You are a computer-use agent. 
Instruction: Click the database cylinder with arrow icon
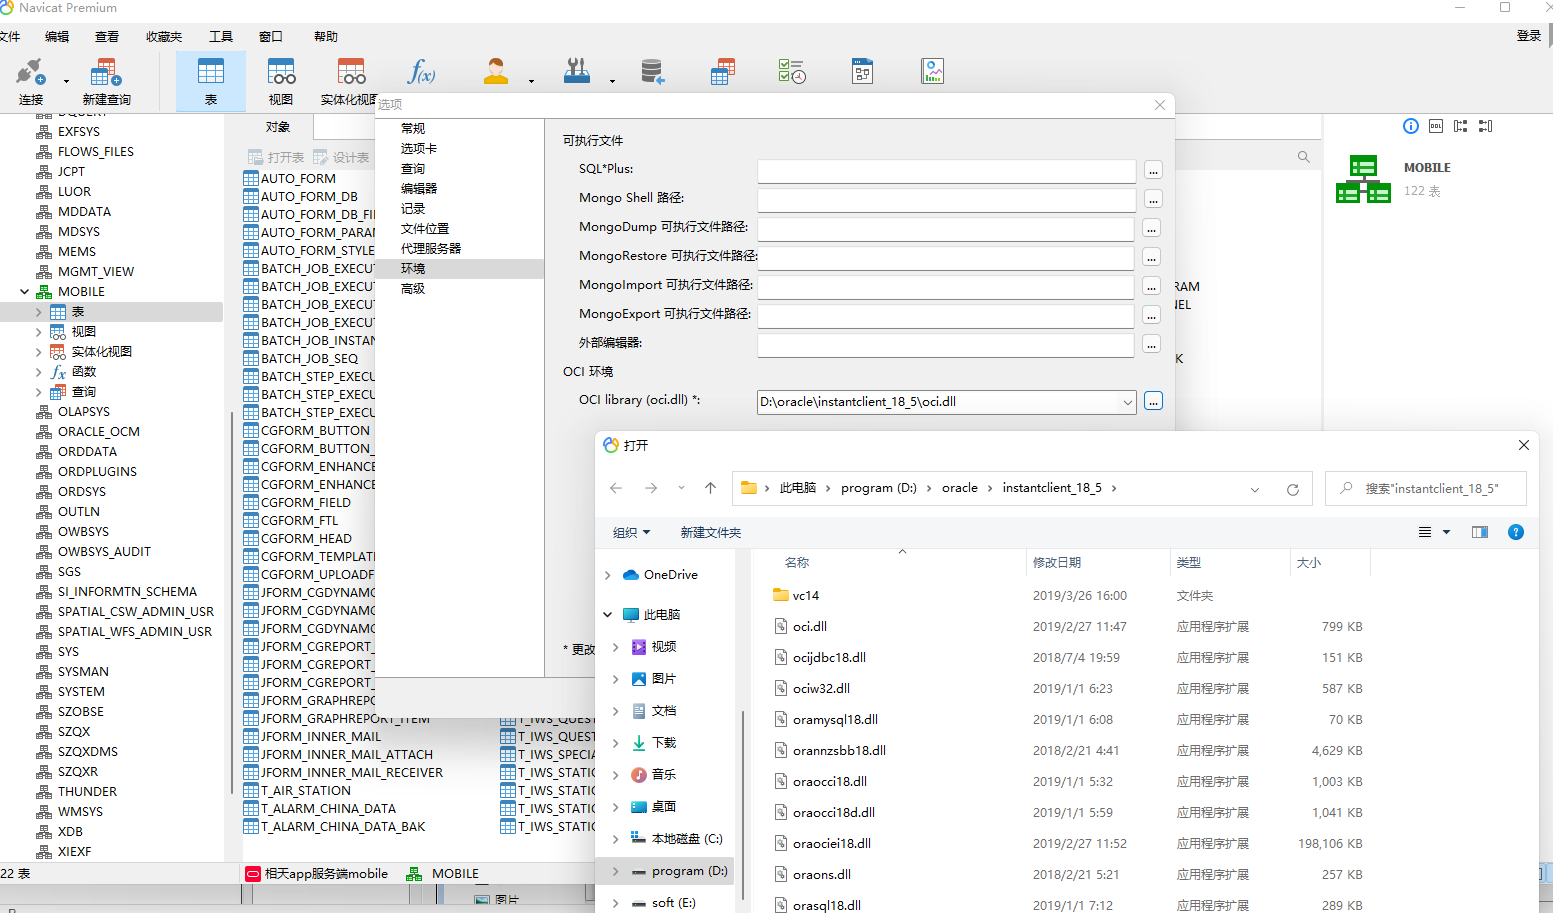(652, 72)
